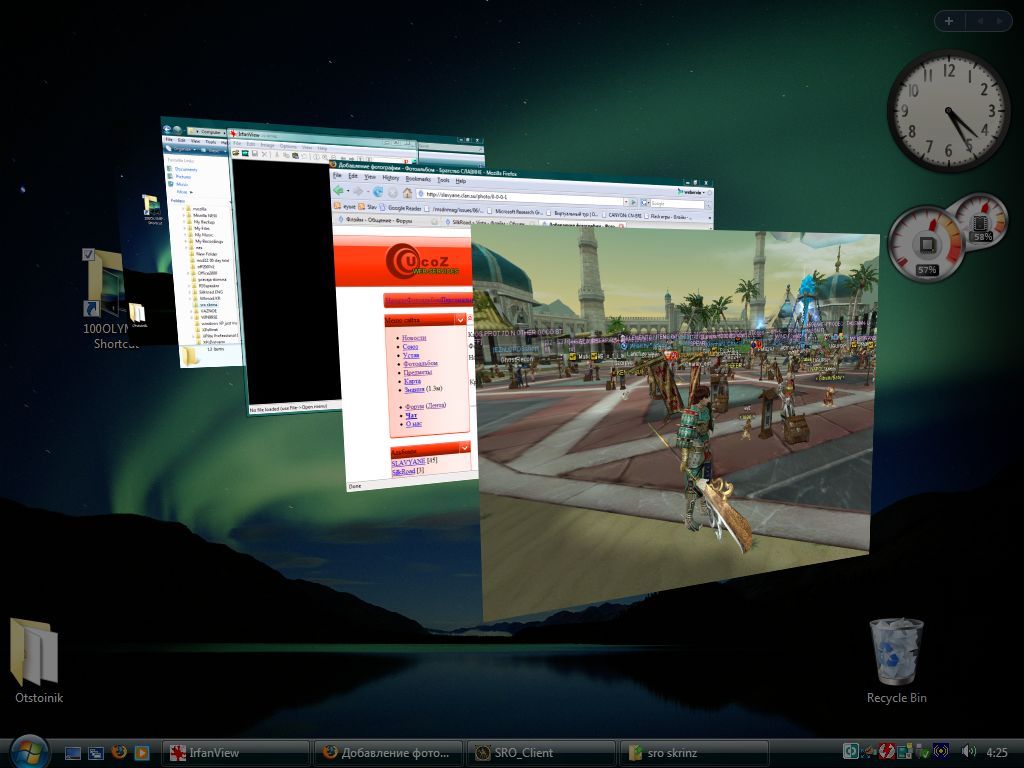1024x768 pixels.
Task: Expand the mozilla folder tree node
Action: coord(184,209)
